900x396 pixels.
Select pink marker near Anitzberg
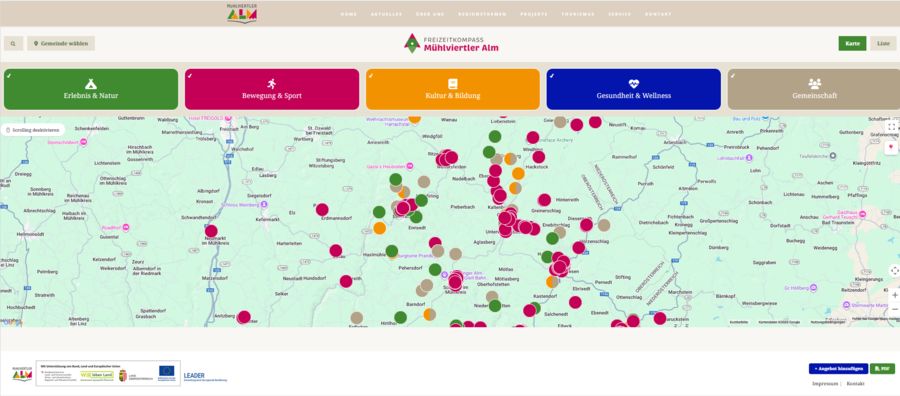(x=244, y=317)
